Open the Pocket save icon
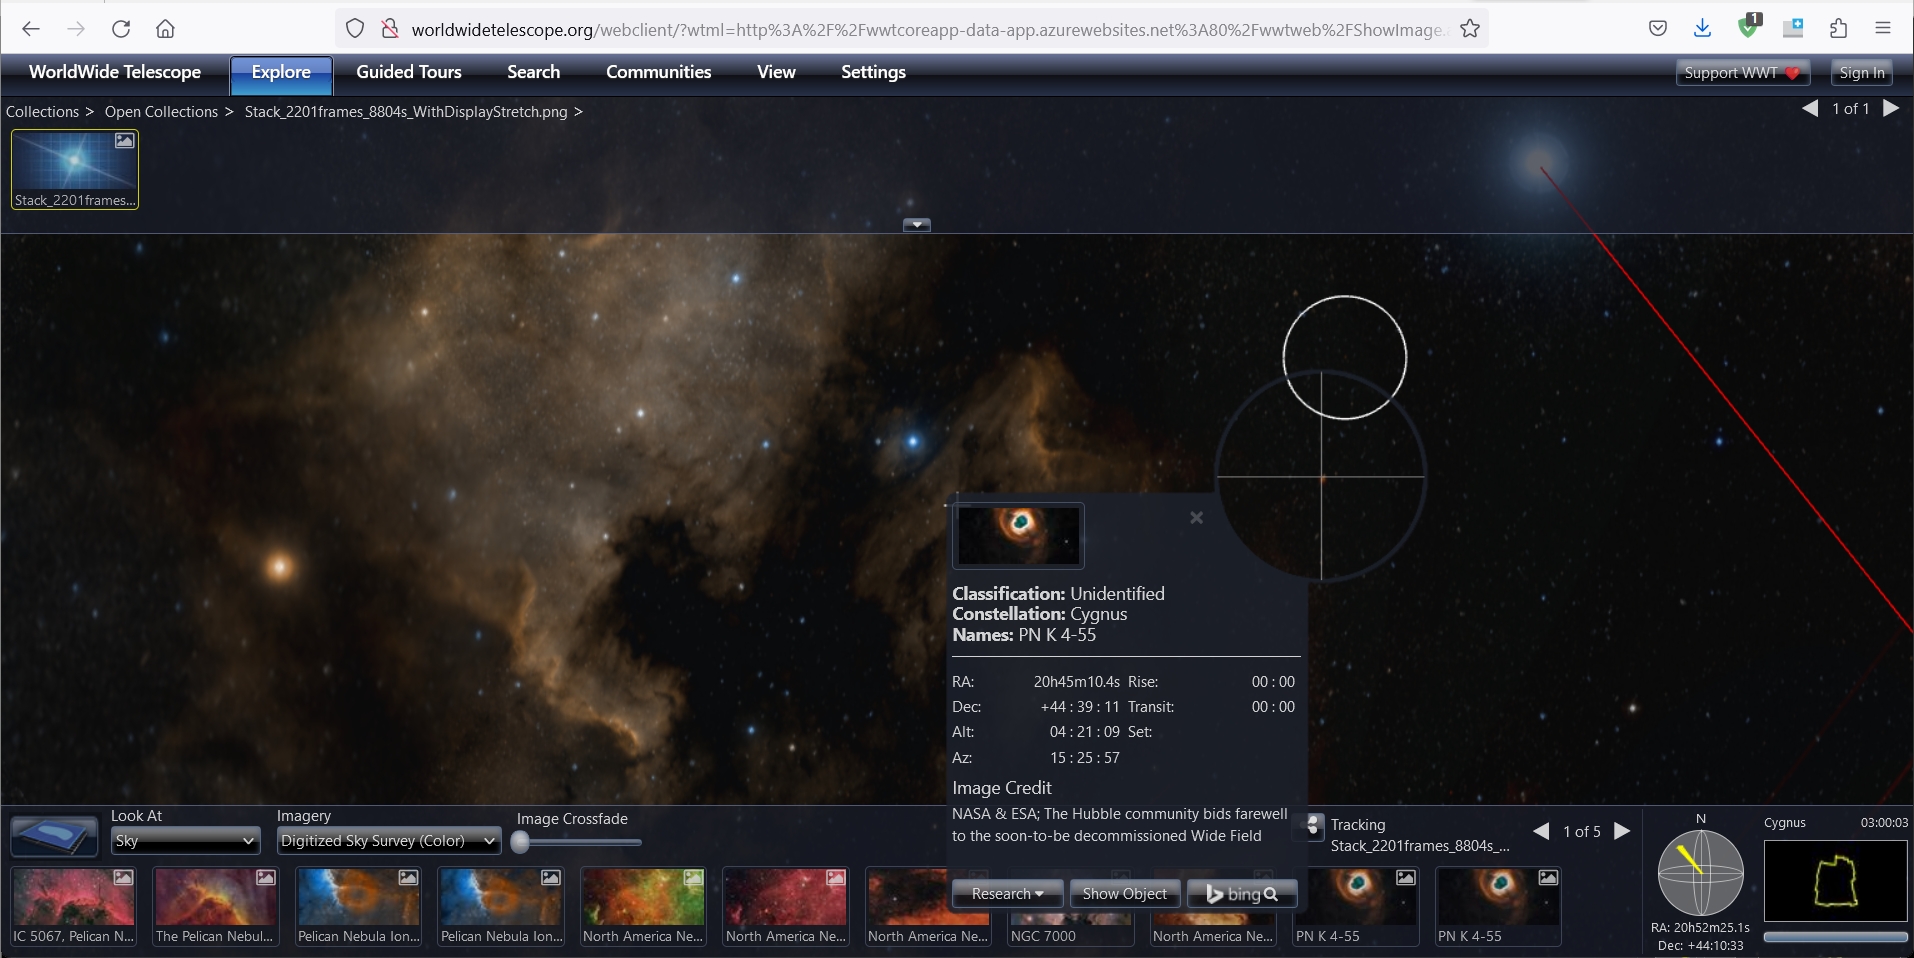 pyautogui.click(x=1658, y=29)
